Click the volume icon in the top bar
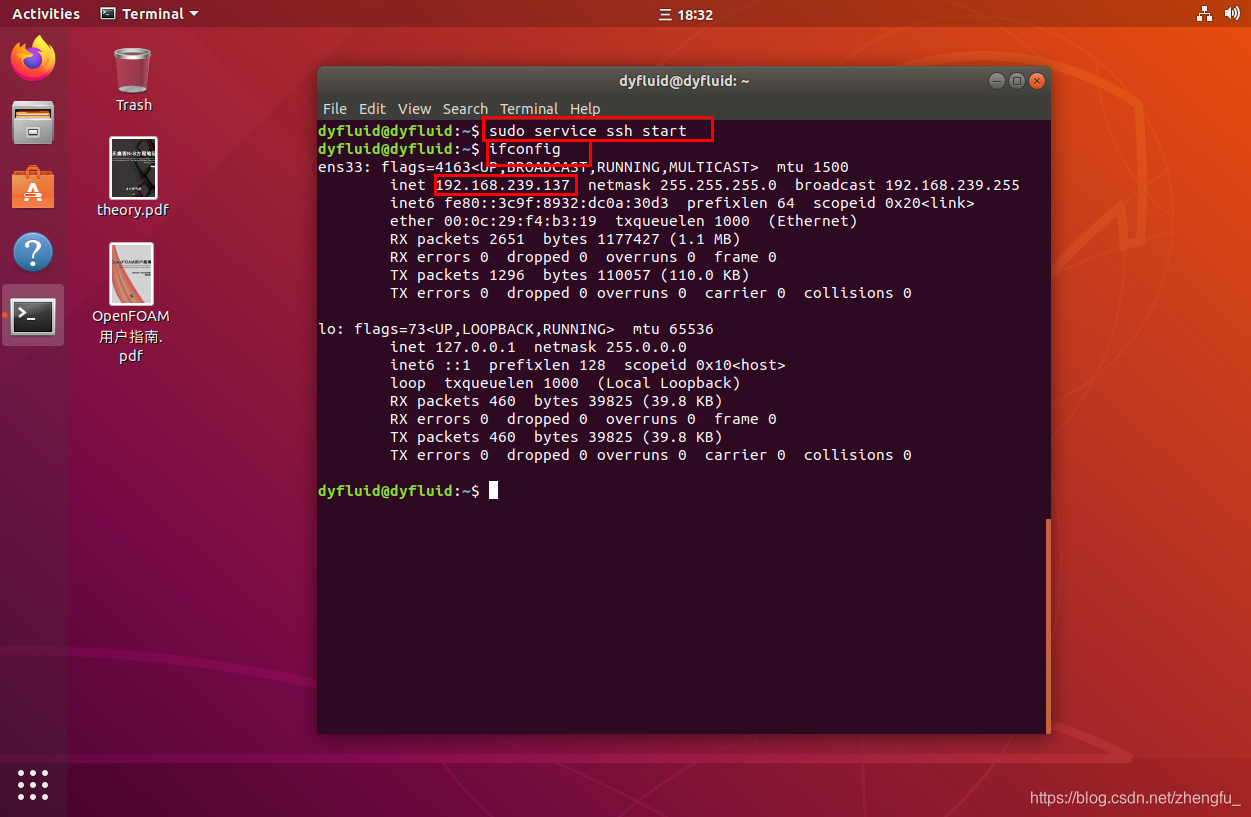The image size is (1251, 817). click(1234, 13)
